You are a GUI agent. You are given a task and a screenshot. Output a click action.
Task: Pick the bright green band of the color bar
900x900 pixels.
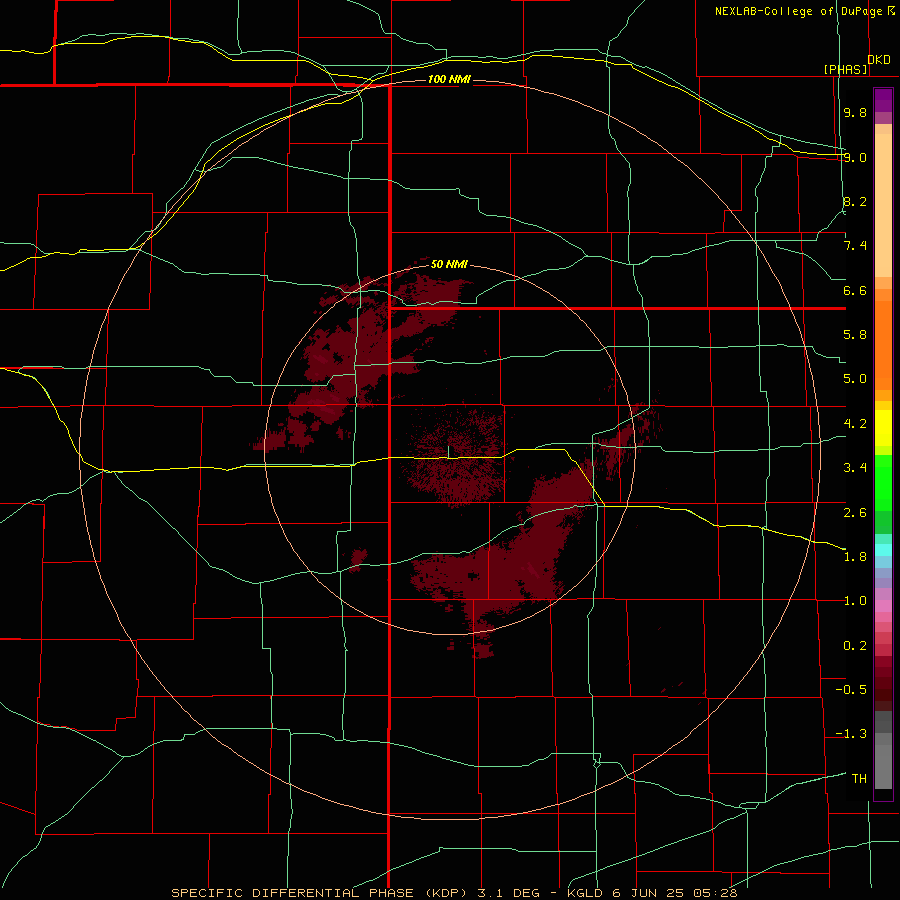click(x=883, y=484)
